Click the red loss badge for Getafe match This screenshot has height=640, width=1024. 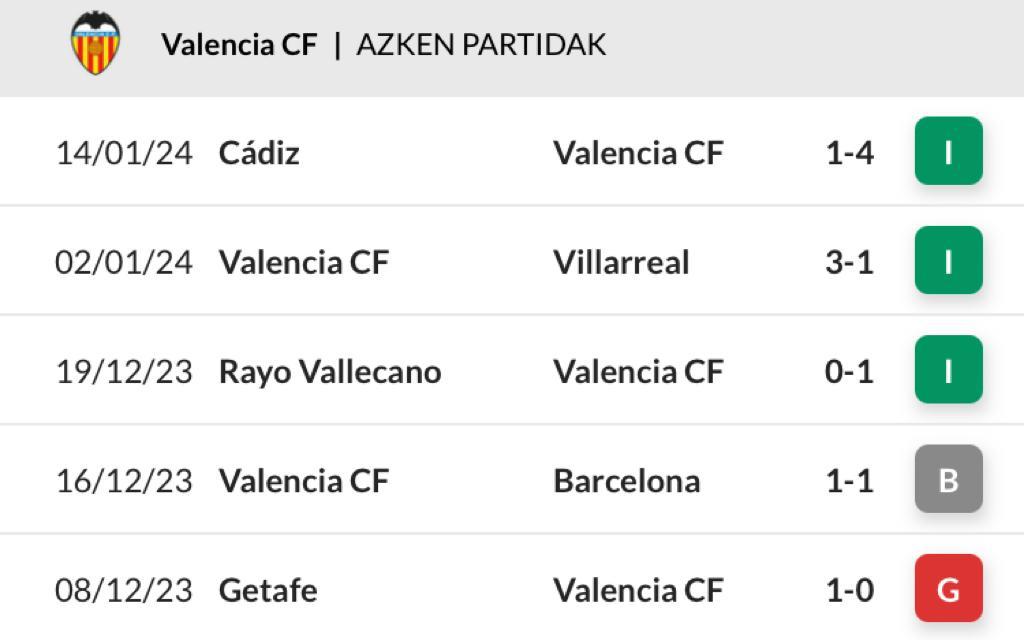point(948,589)
